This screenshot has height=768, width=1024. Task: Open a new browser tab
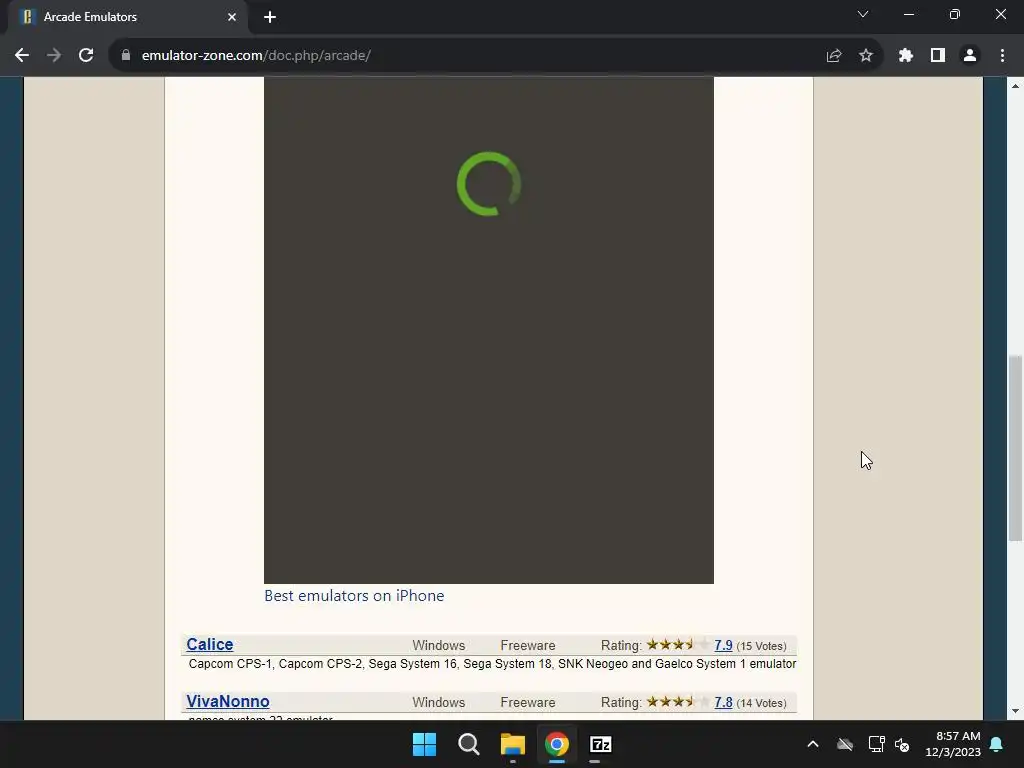click(x=270, y=17)
